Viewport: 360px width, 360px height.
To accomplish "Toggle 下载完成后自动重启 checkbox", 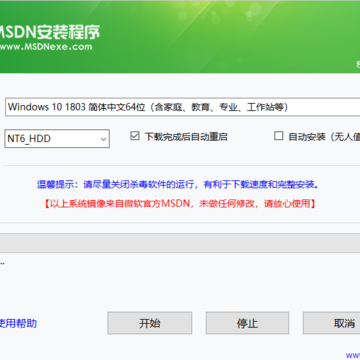I will coord(135,136).
